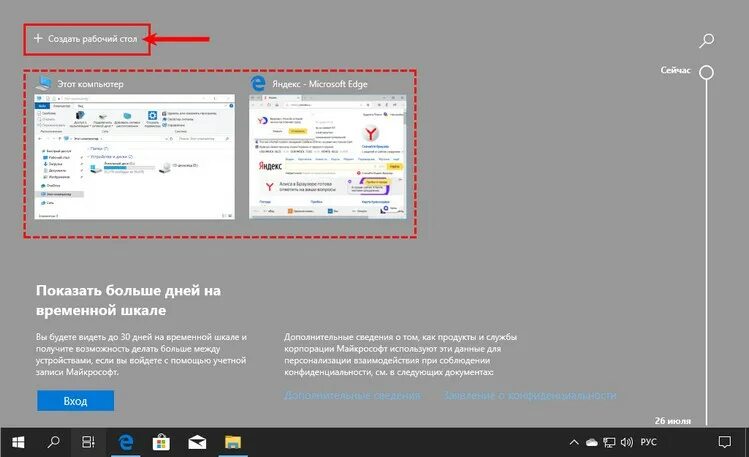Open the network status tray icon
The width and height of the screenshot is (749, 457).
pos(609,442)
